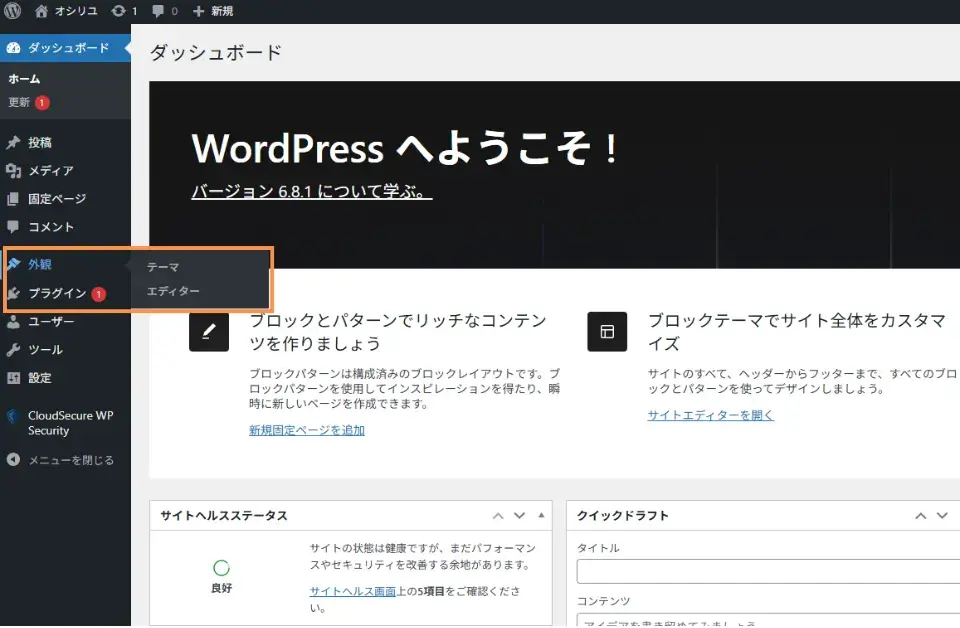Viewport: 960px width, 628px height.
Task: Click メニューを閉じる to collapse the sidebar
Action: pyautogui.click(x=71, y=460)
